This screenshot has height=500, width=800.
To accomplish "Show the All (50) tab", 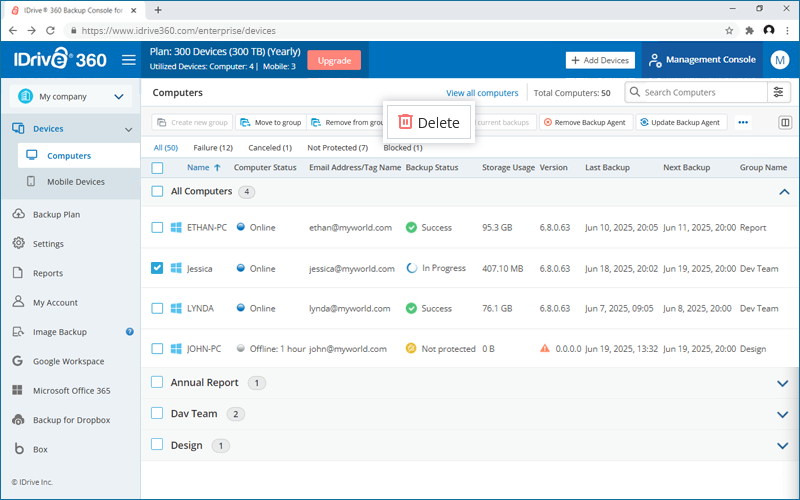I will (166, 148).
